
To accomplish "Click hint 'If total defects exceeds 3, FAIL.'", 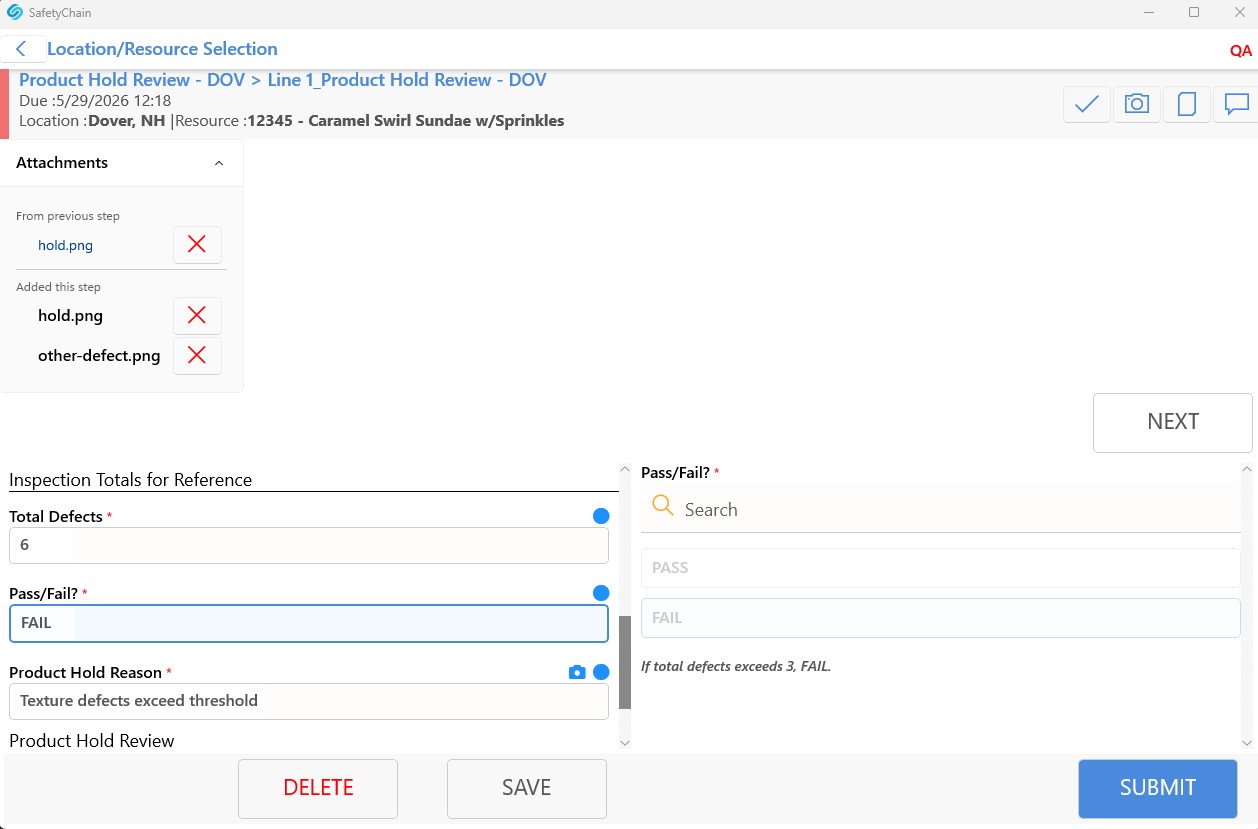I will 736,666.
